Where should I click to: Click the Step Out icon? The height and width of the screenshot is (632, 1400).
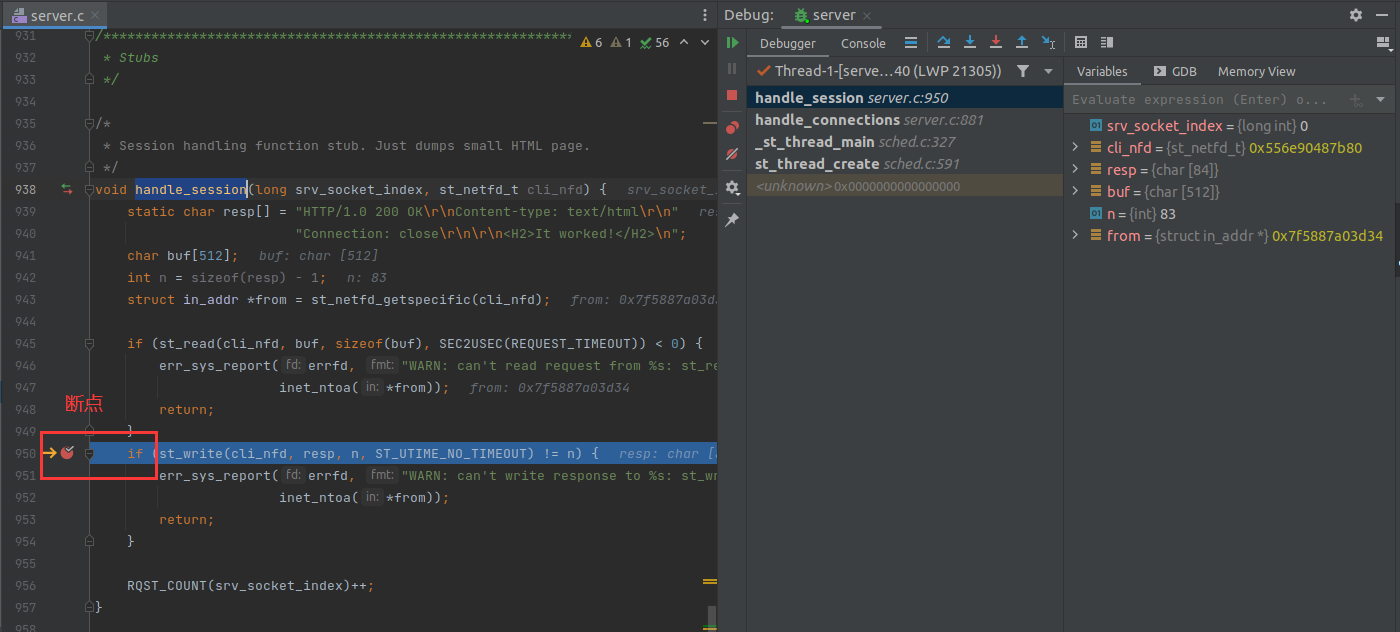[x=1022, y=42]
